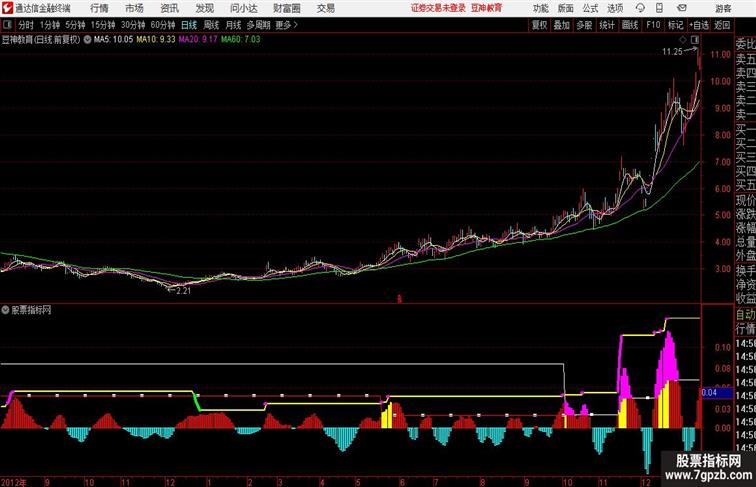Viewport: 756px width, 487px height.
Task: Click the 多股 multi-stock button
Action: click(584, 25)
